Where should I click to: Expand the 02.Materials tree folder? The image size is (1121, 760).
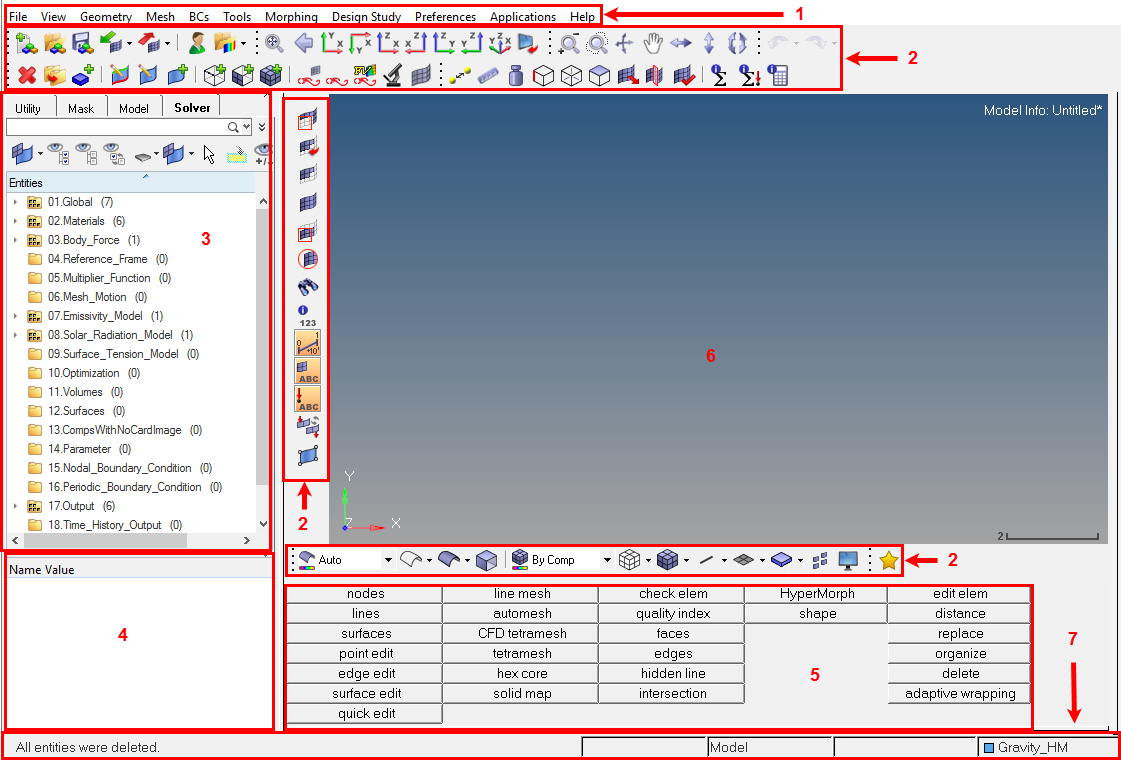tap(15, 221)
